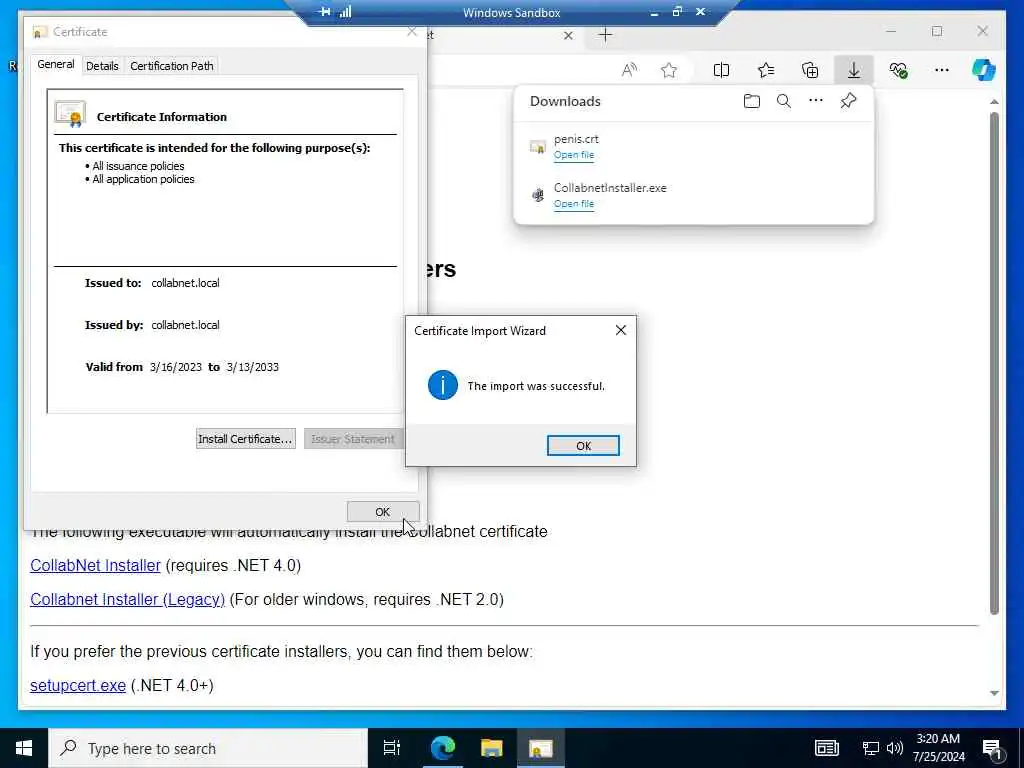Click the Install Certificate button
Screen dimensions: 1024x768
click(x=246, y=439)
